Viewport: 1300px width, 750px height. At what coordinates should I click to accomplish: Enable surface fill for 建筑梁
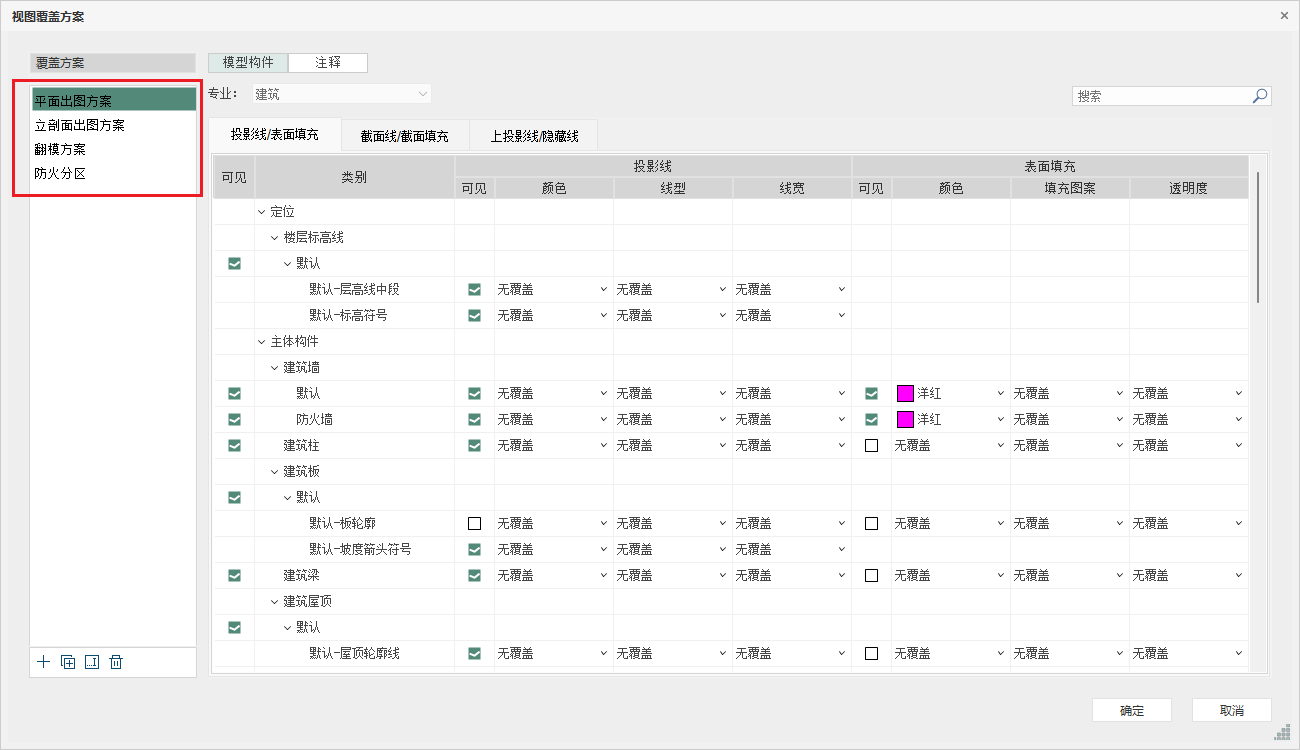(871, 575)
